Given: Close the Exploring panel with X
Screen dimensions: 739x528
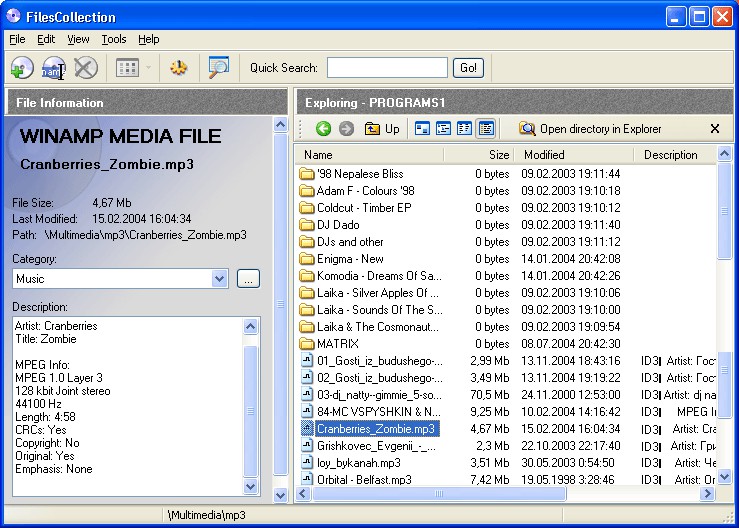Looking at the screenshot, I should 715,129.
